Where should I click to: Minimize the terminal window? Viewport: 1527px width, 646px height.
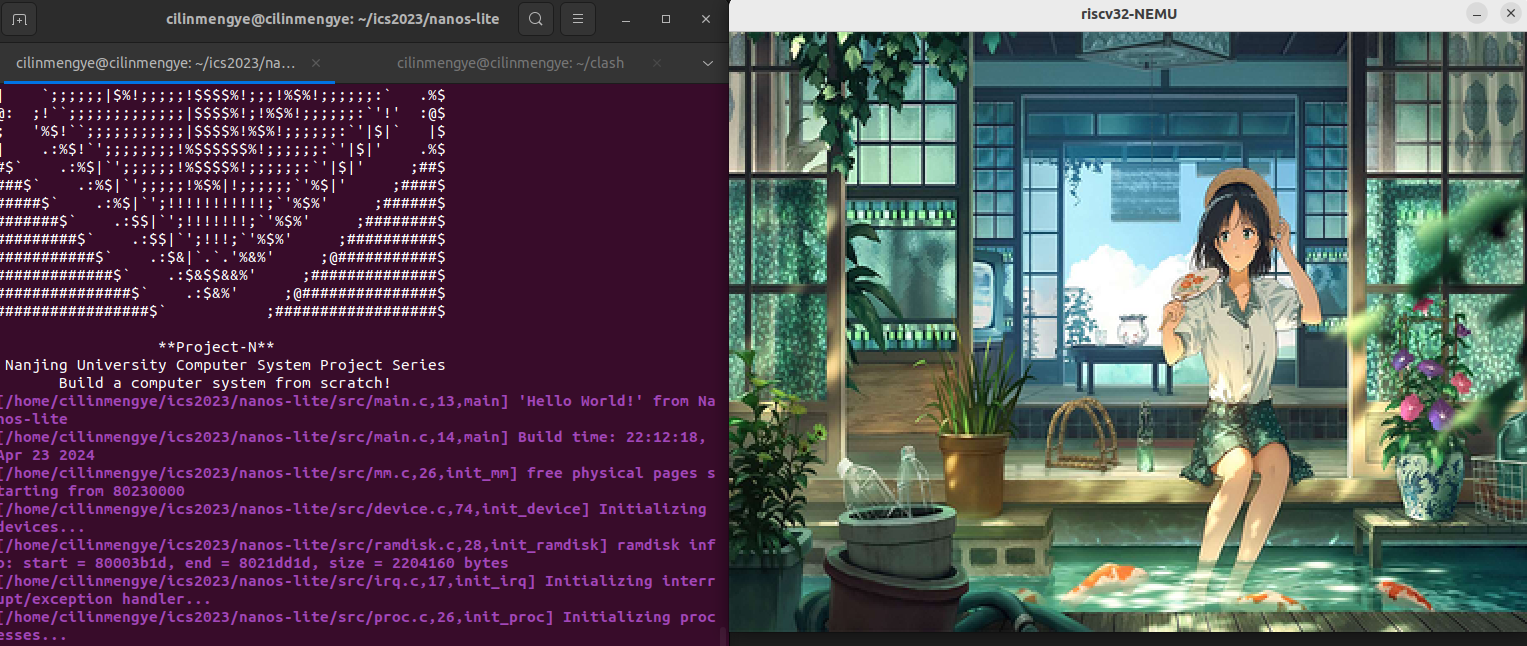(625, 19)
